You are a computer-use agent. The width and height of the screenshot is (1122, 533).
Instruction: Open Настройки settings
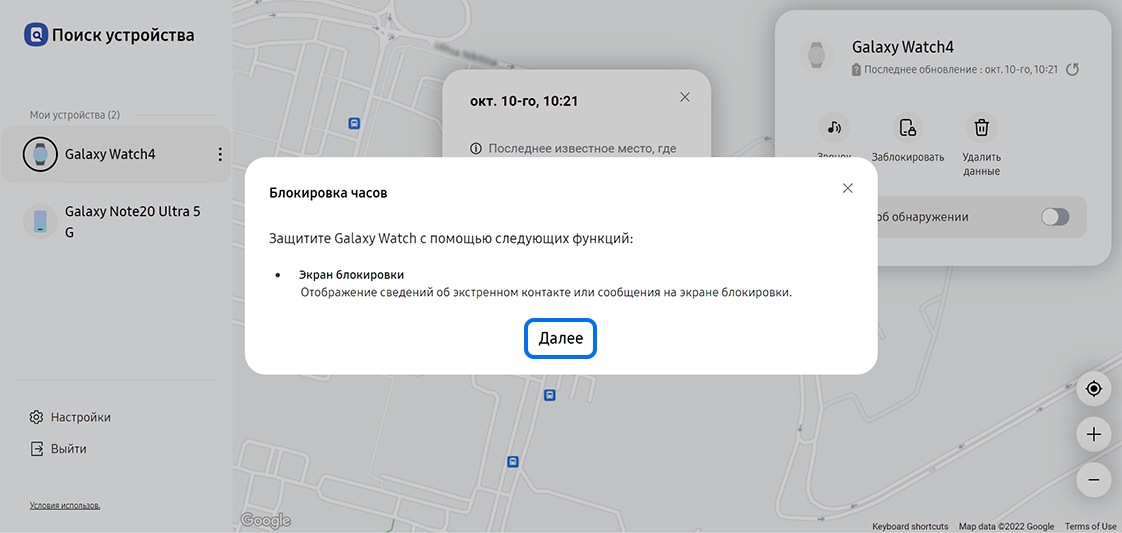tap(70, 417)
